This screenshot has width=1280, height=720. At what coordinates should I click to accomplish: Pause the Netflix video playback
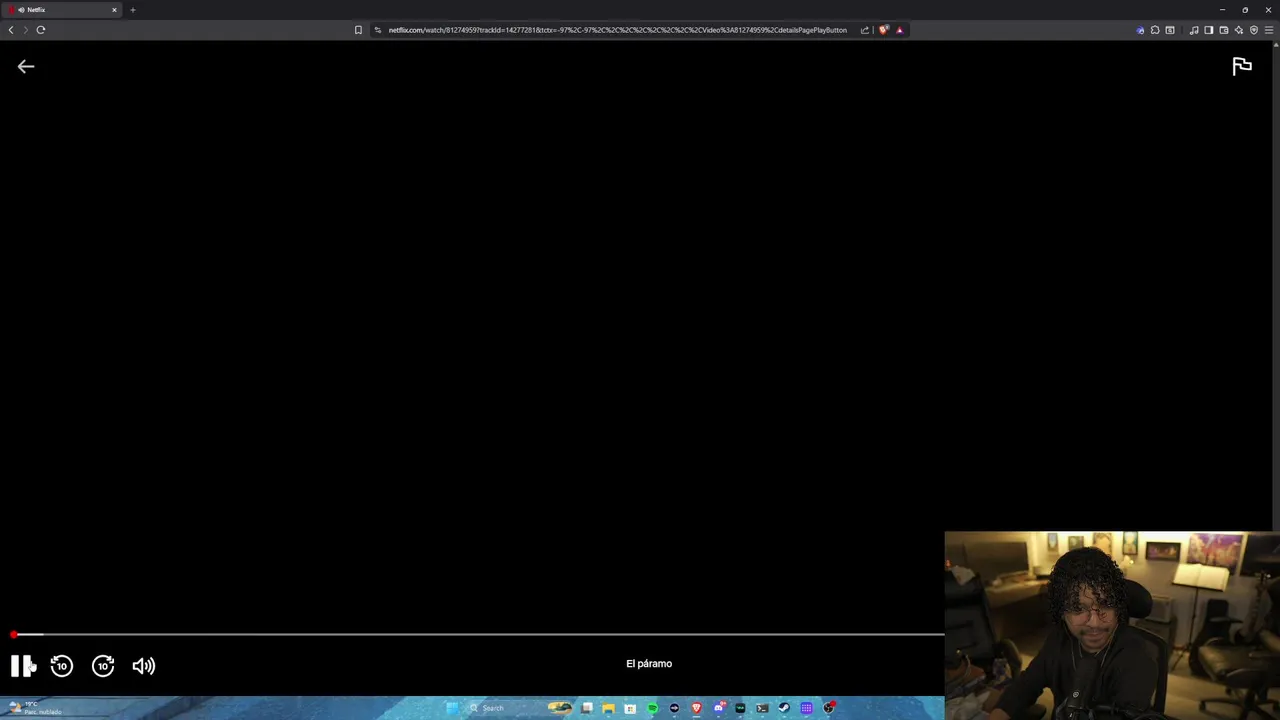click(x=22, y=666)
